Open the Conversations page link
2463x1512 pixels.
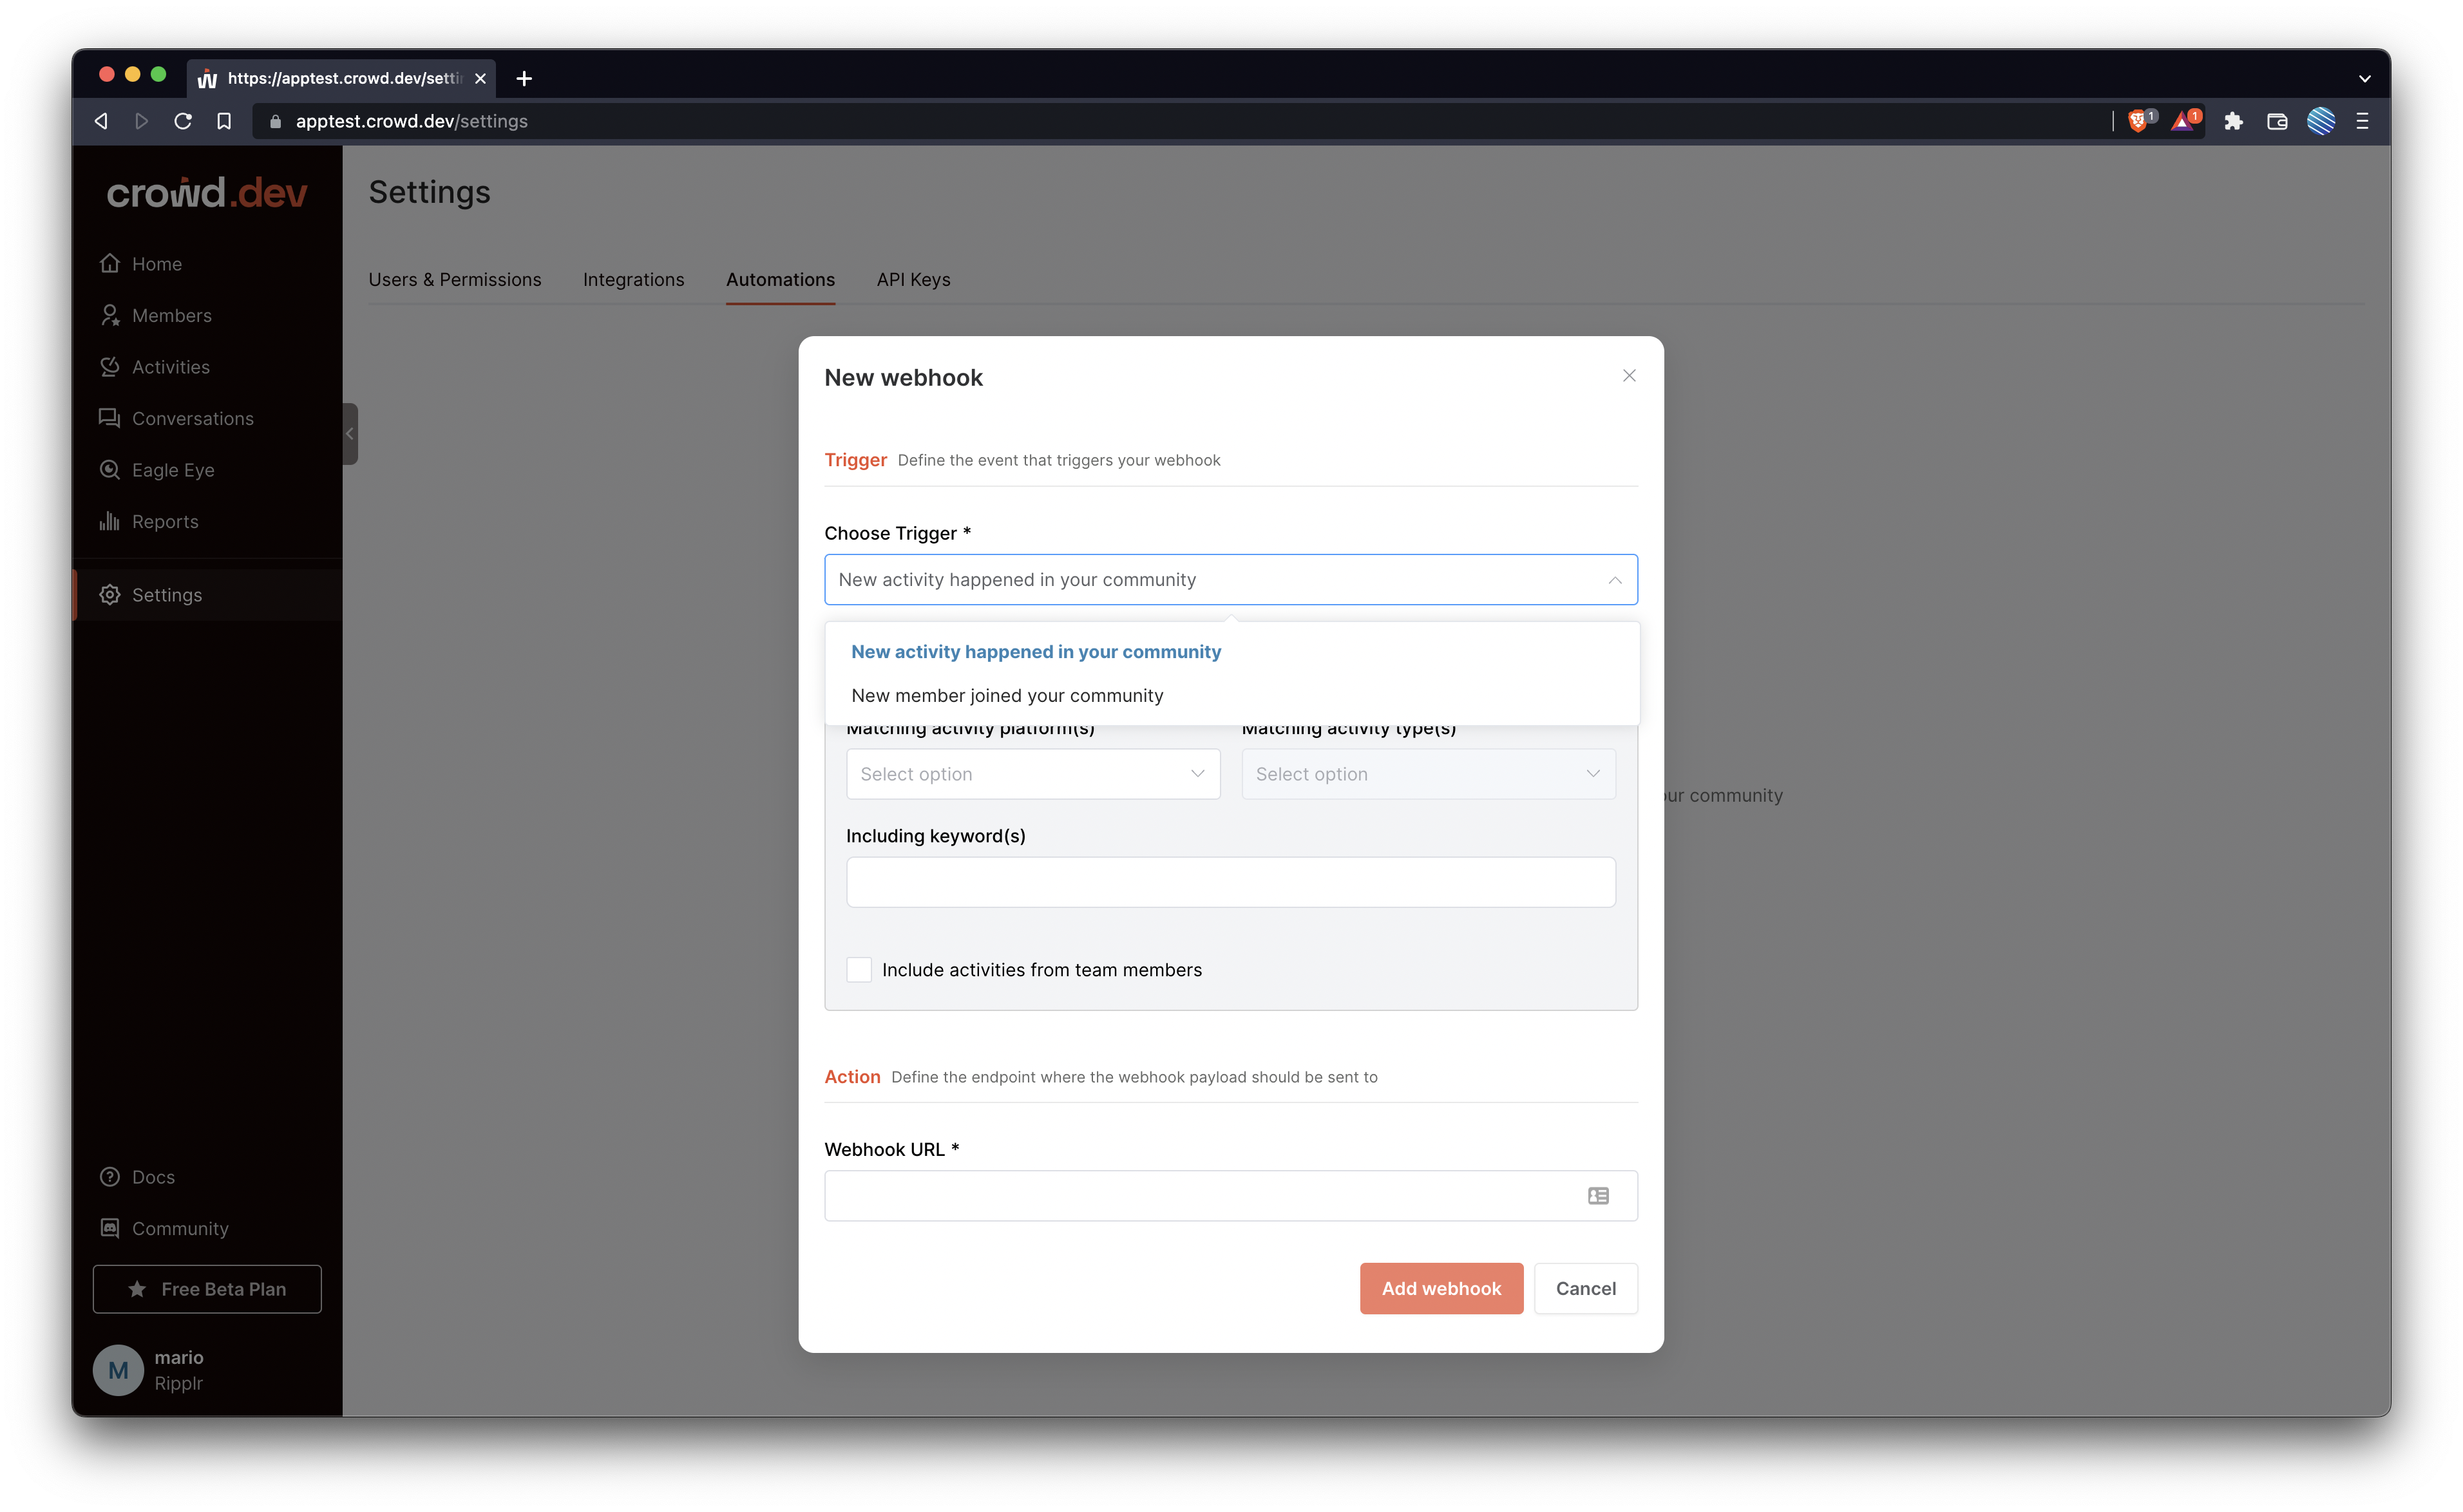point(193,418)
